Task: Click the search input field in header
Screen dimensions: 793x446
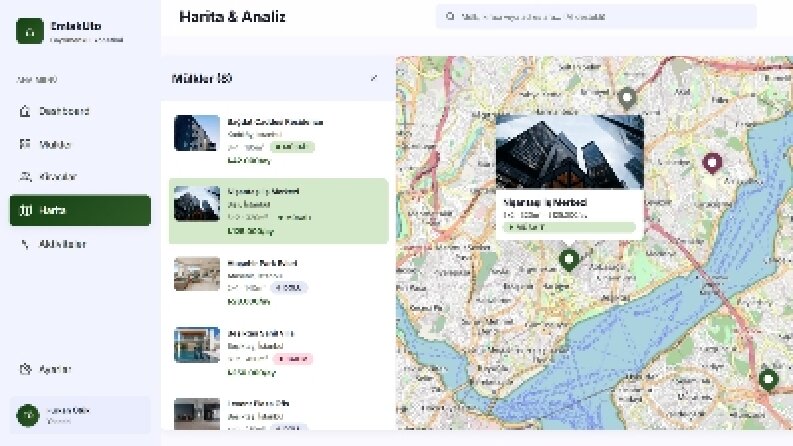Action: coord(596,17)
